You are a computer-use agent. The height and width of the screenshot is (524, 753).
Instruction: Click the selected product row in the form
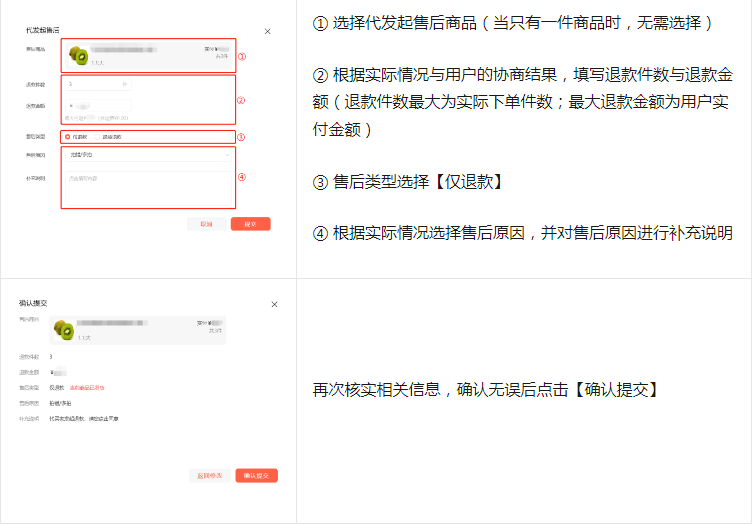(147, 55)
